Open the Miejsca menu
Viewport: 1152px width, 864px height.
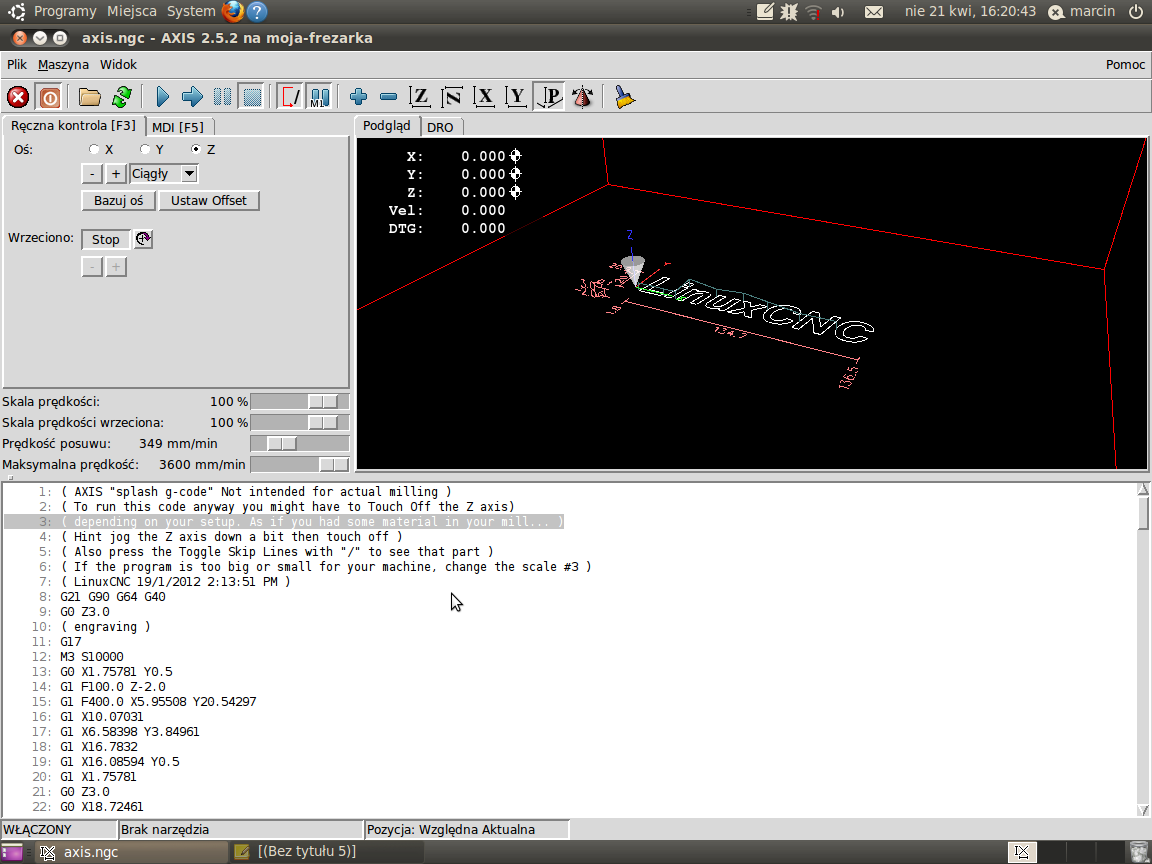[x=132, y=11]
